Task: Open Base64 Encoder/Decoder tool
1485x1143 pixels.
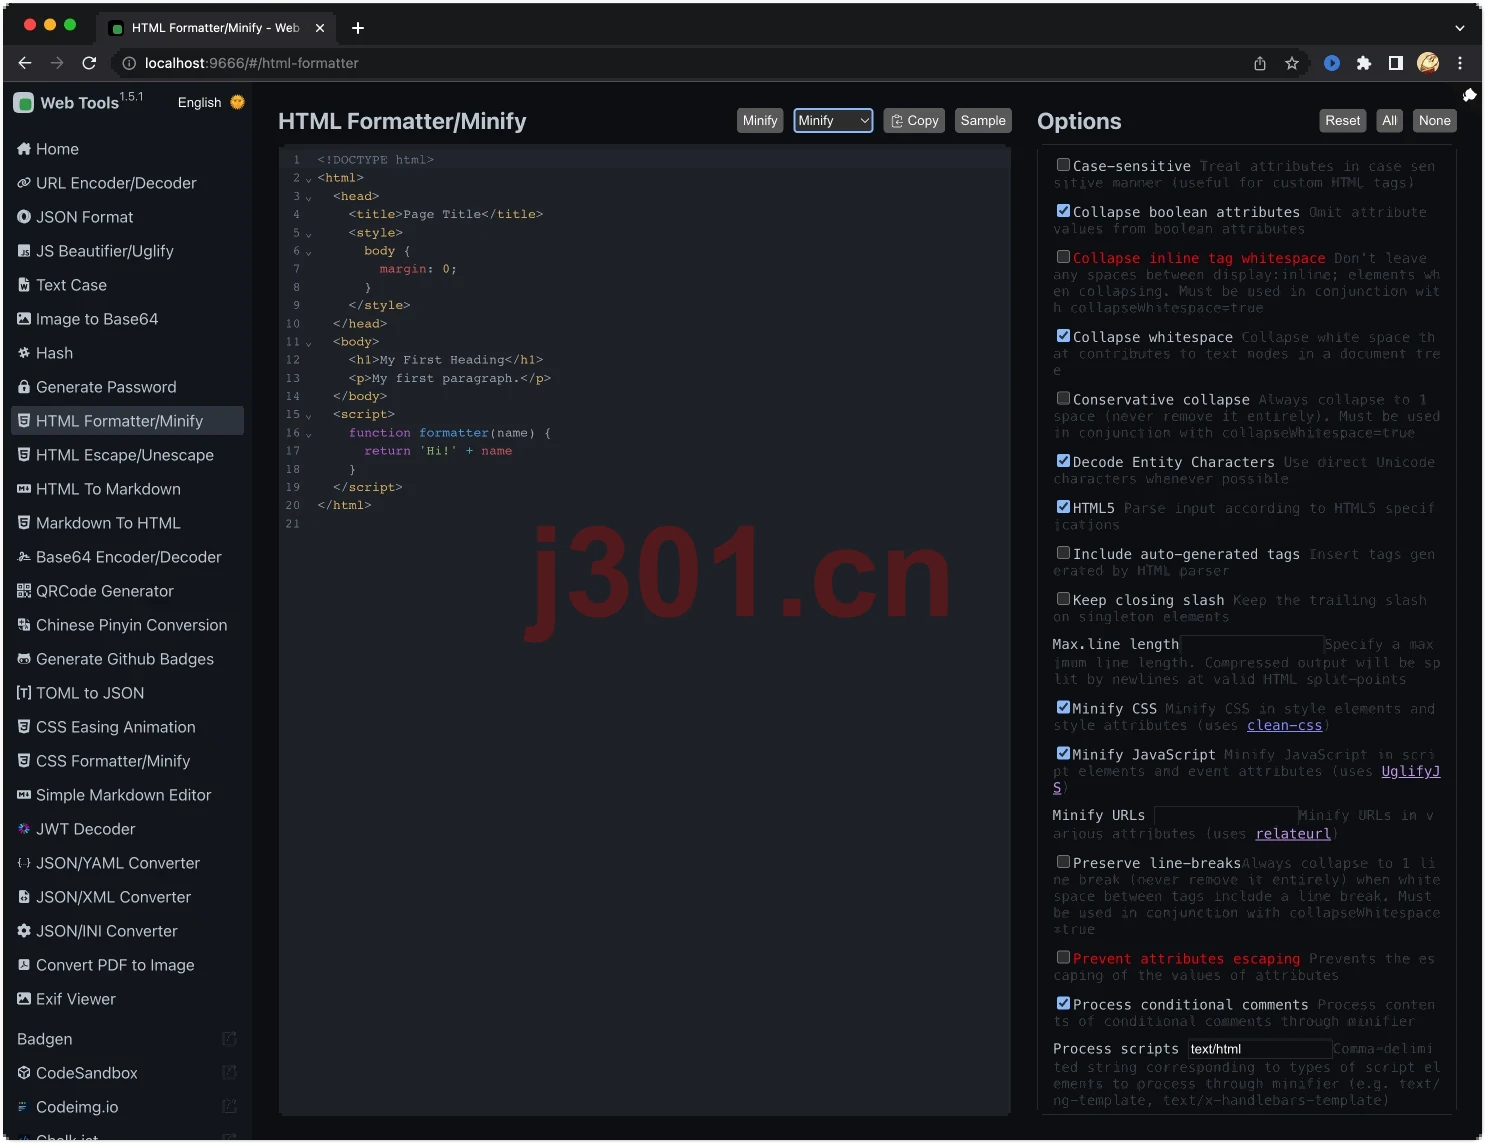Action: pyautogui.click(x=127, y=557)
